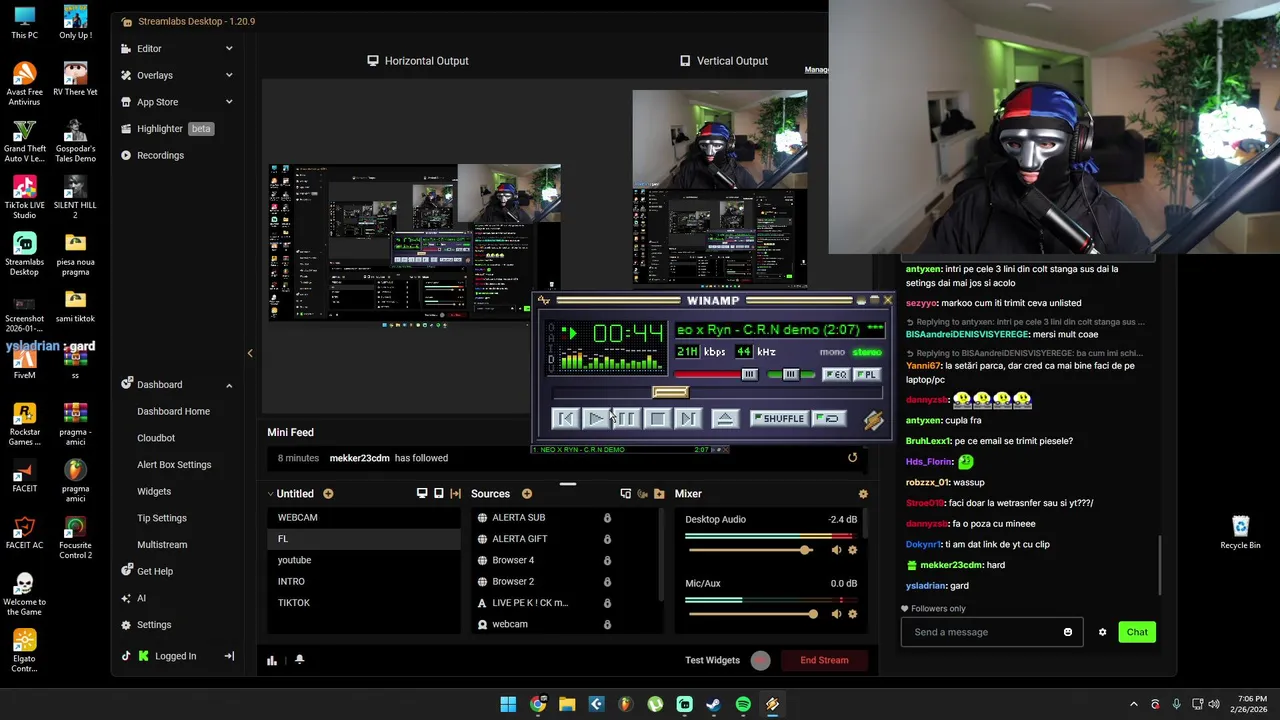
Task: Open Multistream in the sidebar
Action: (x=162, y=545)
